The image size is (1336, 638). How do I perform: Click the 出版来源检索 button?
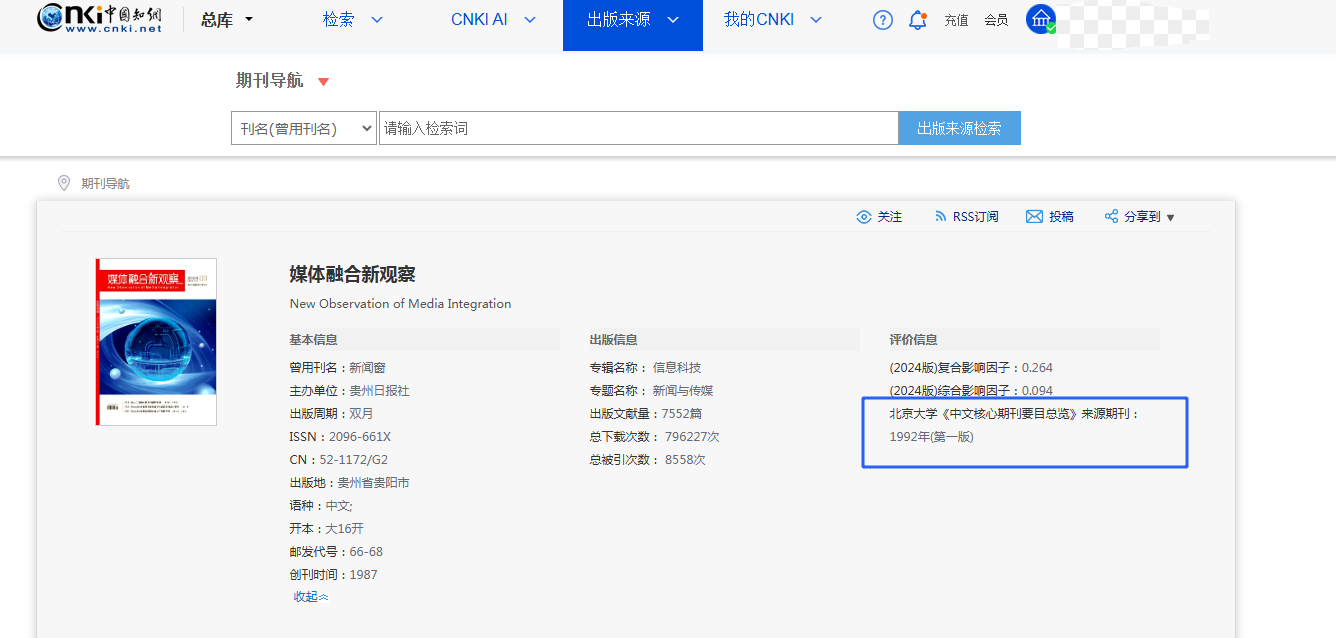pyautogui.click(x=959, y=128)
